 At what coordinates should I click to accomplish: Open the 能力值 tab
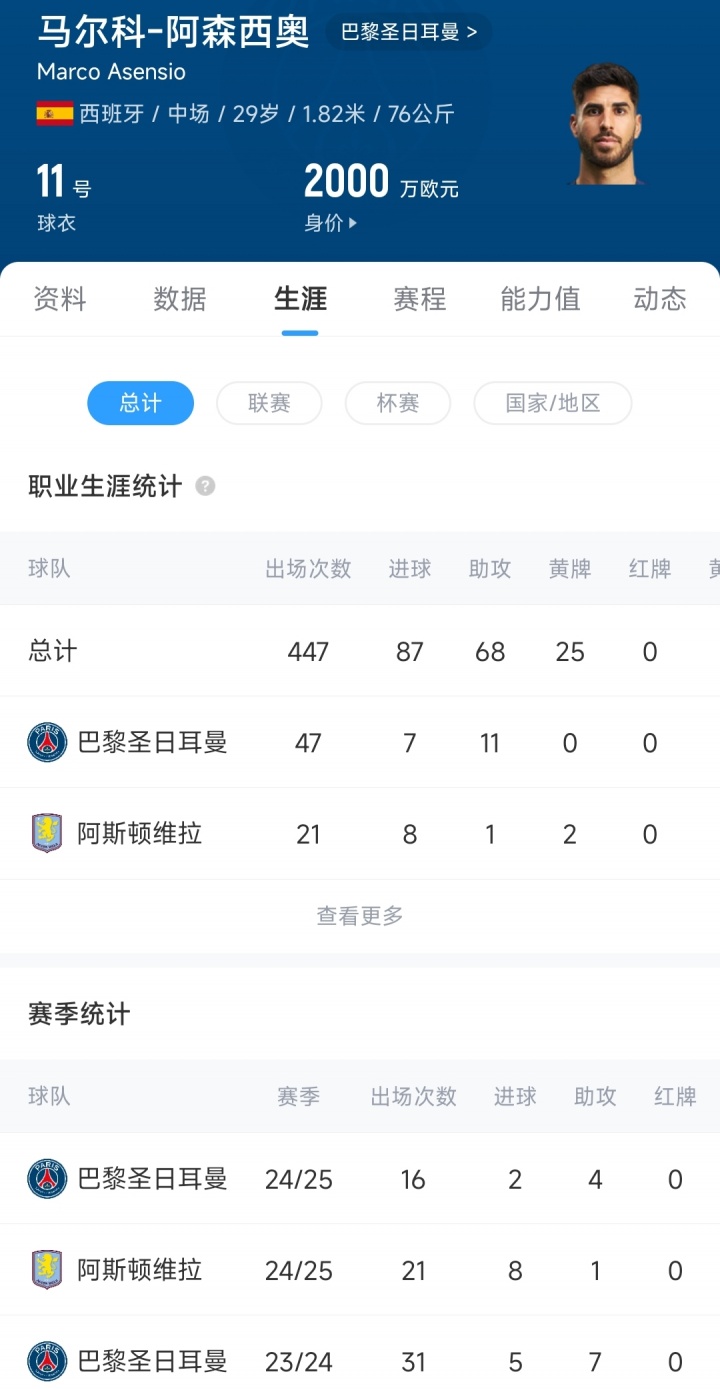(540, 299)
